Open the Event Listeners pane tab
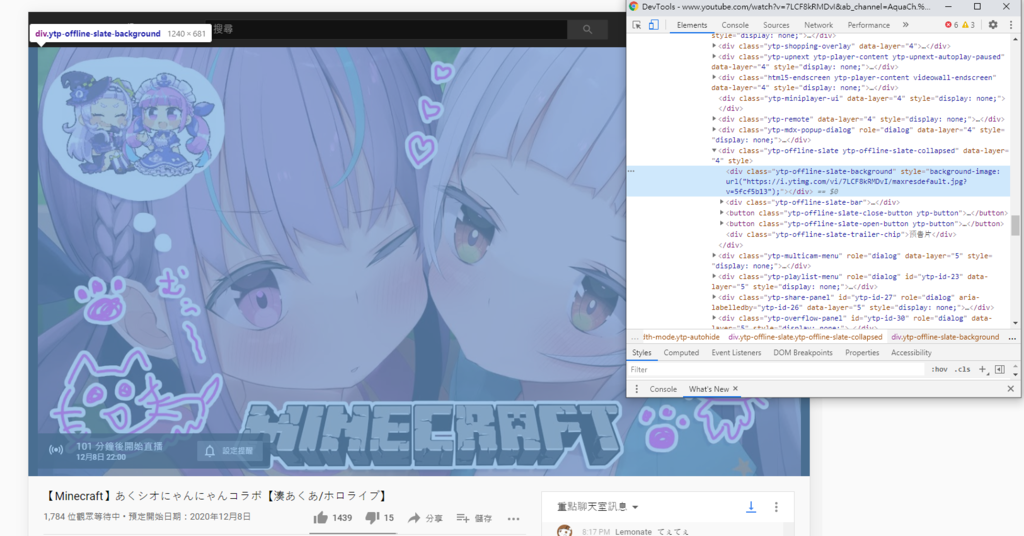 (x=736, y=353)
